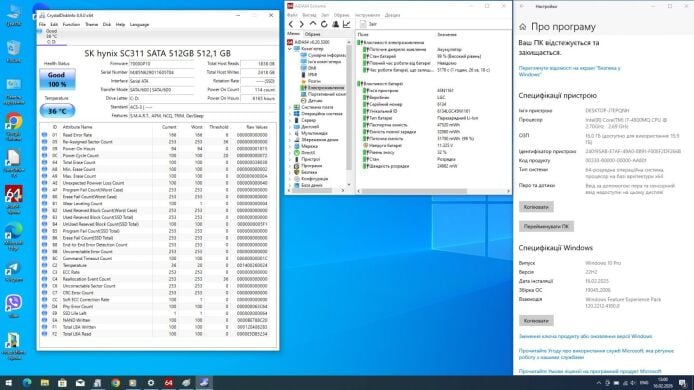Open CrystalDiskInfo File menu
The height and width of the screenshot is (390, 694).
pyautogui.click(x=42, y=25)
